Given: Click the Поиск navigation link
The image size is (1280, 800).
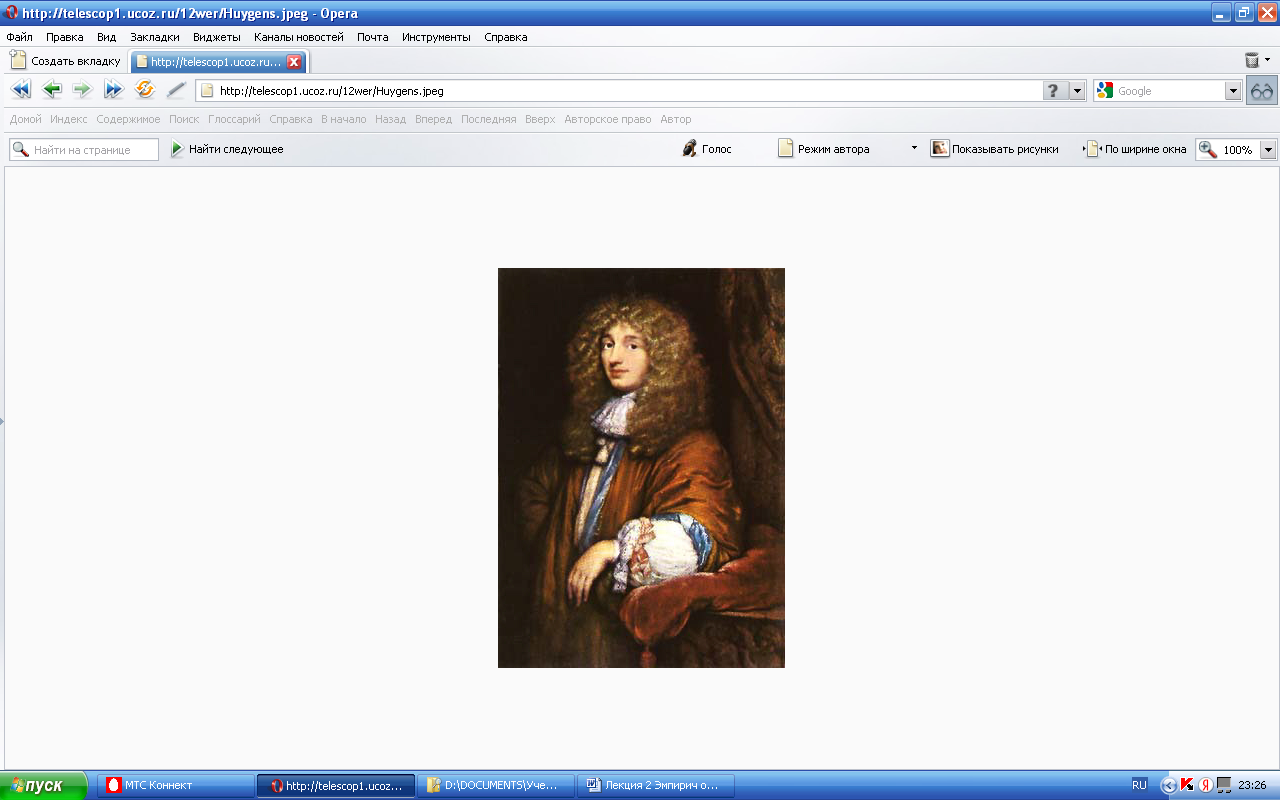Looking at the screenshot, I should click(184, 119).
